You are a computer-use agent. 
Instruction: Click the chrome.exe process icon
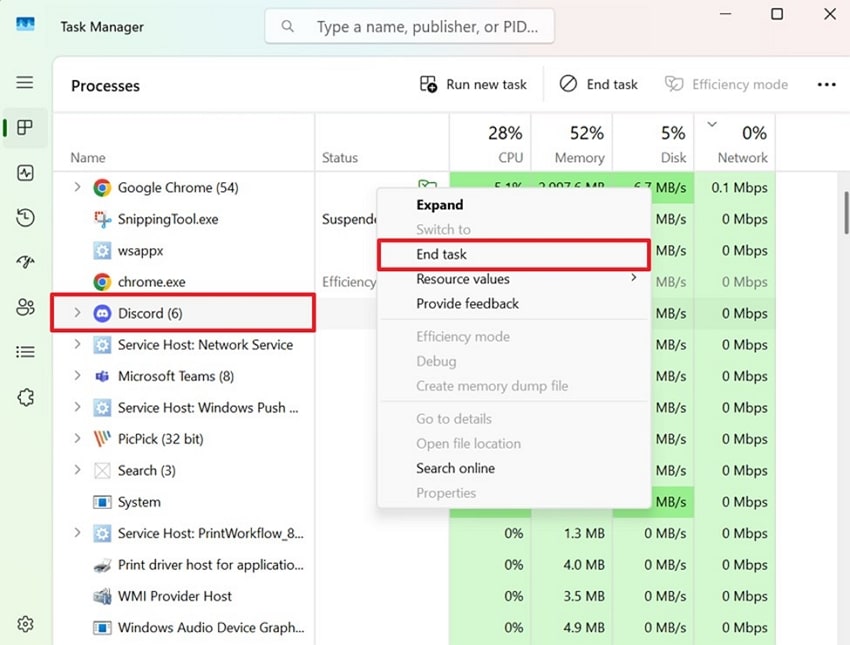click(x=102, y=282)
